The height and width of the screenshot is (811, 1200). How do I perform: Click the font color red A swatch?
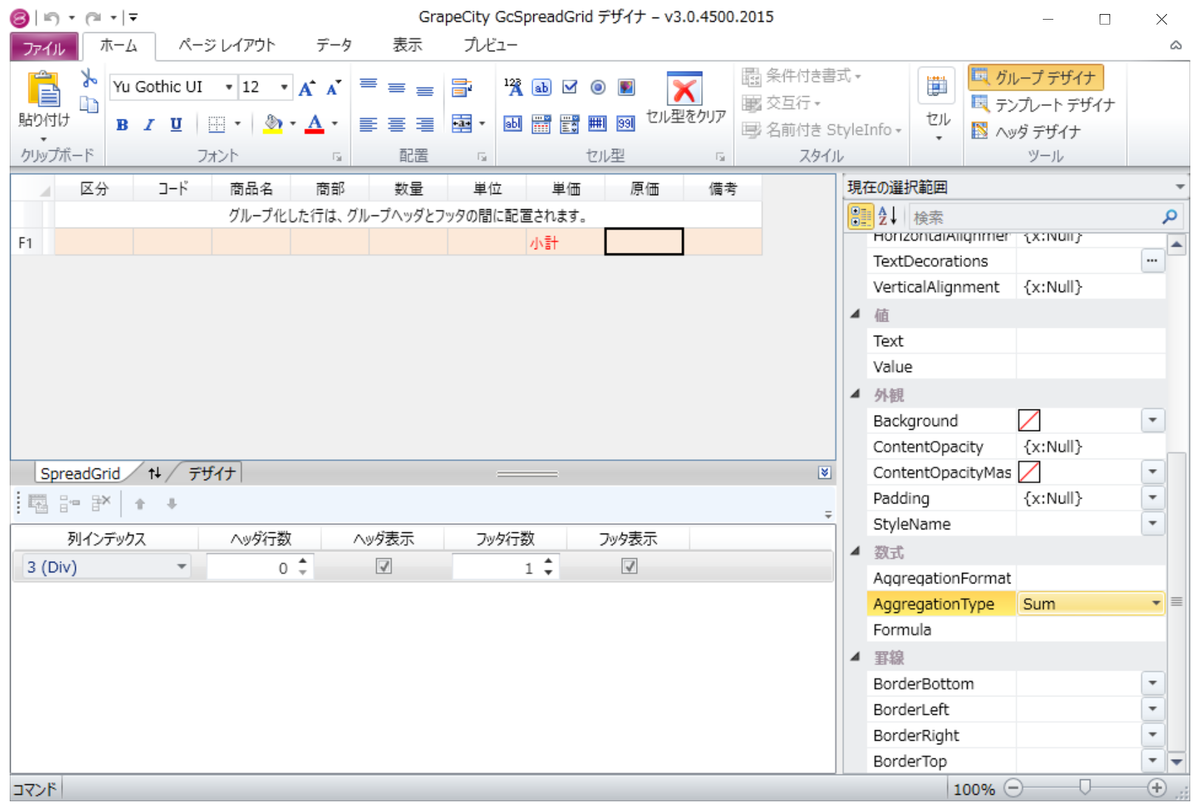pos(314,125)
